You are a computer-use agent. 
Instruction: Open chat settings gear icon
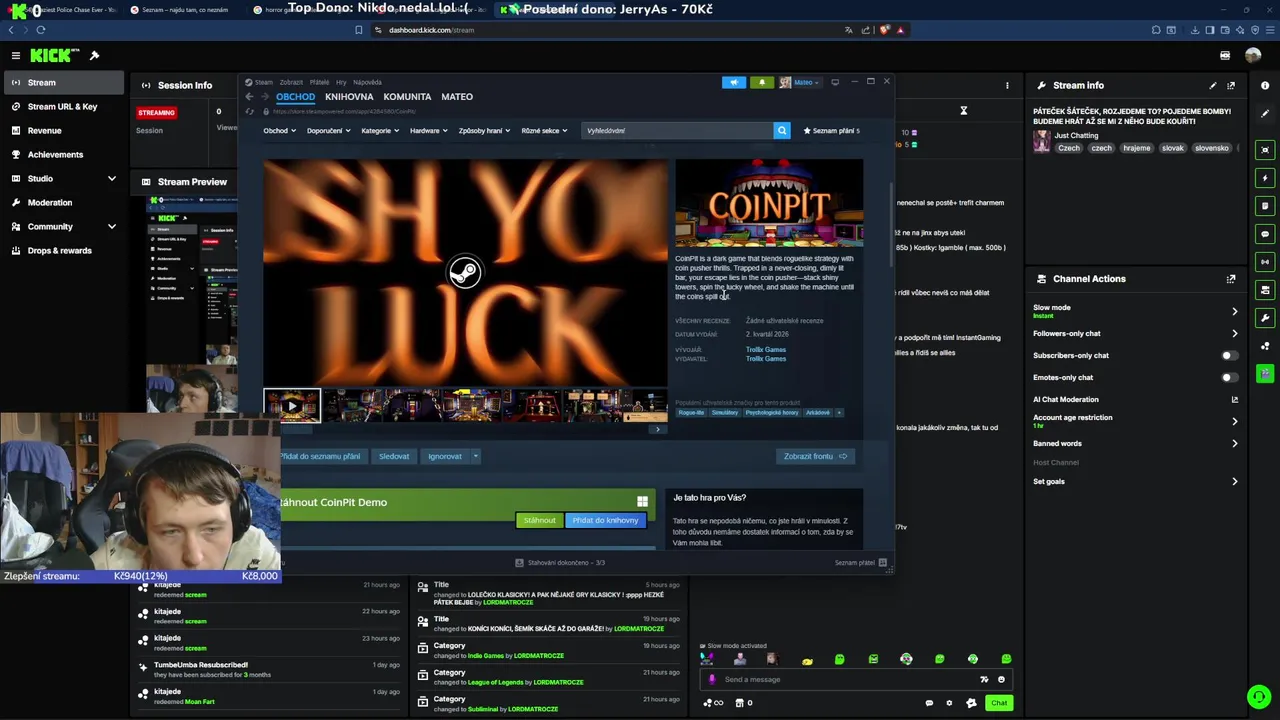pyautogui.click(x=949, y=703)
